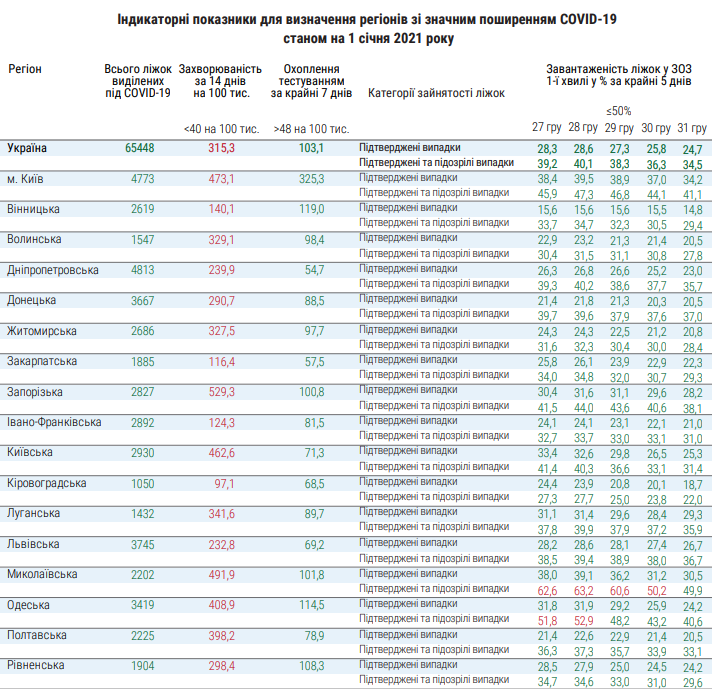Select the 'Рівненська' region label

[x=36, y=665]
